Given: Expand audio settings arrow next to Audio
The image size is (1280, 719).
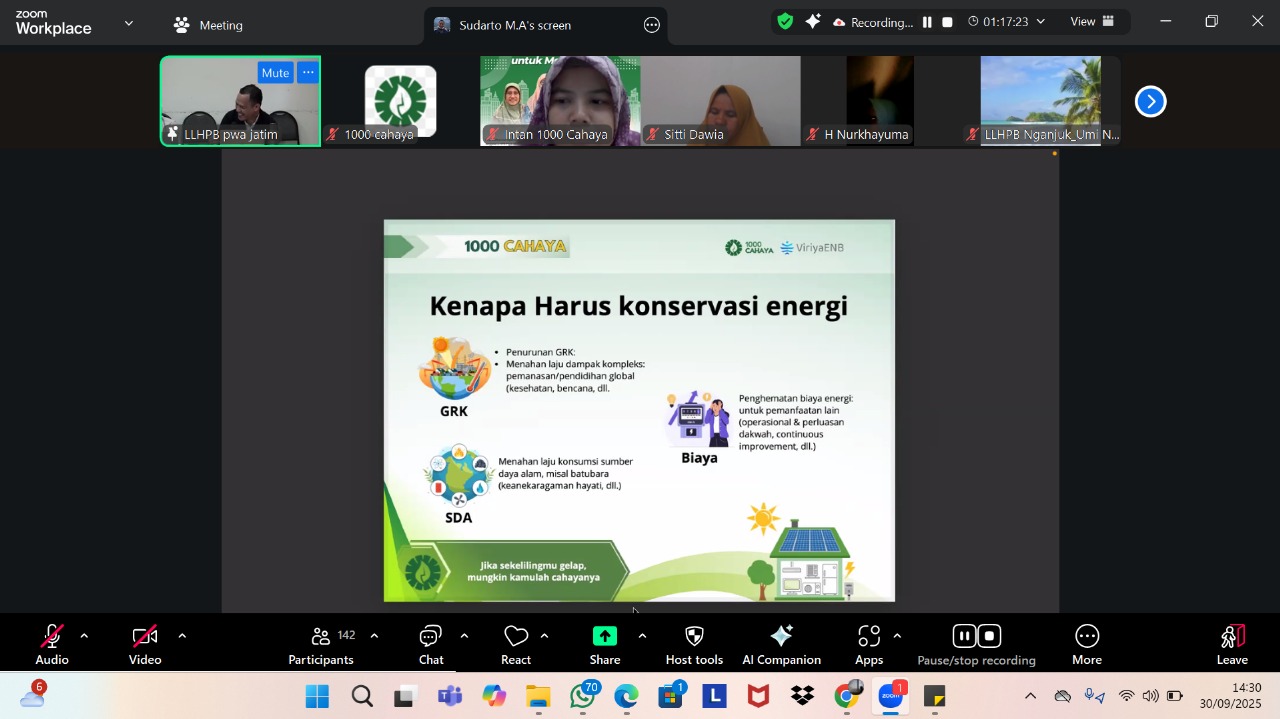Looking at the screenshot, I should click(84, 636).
